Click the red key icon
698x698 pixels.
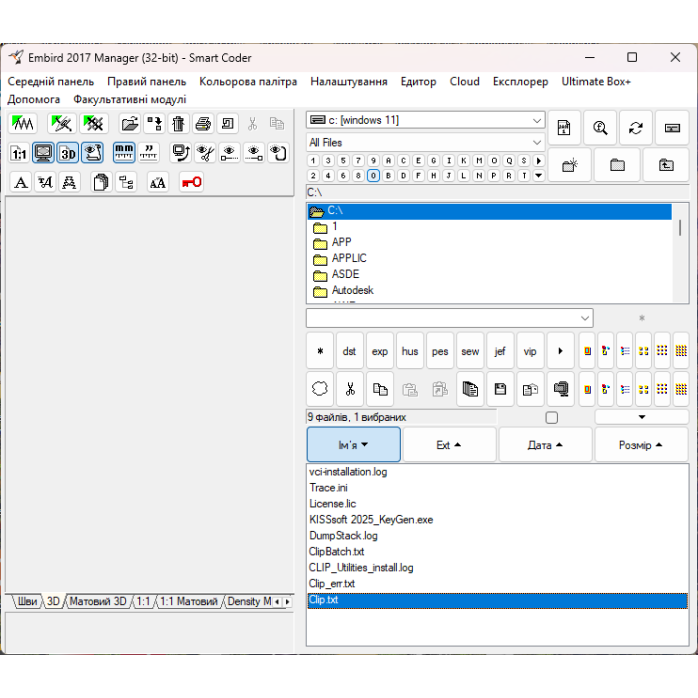point(191,182)
